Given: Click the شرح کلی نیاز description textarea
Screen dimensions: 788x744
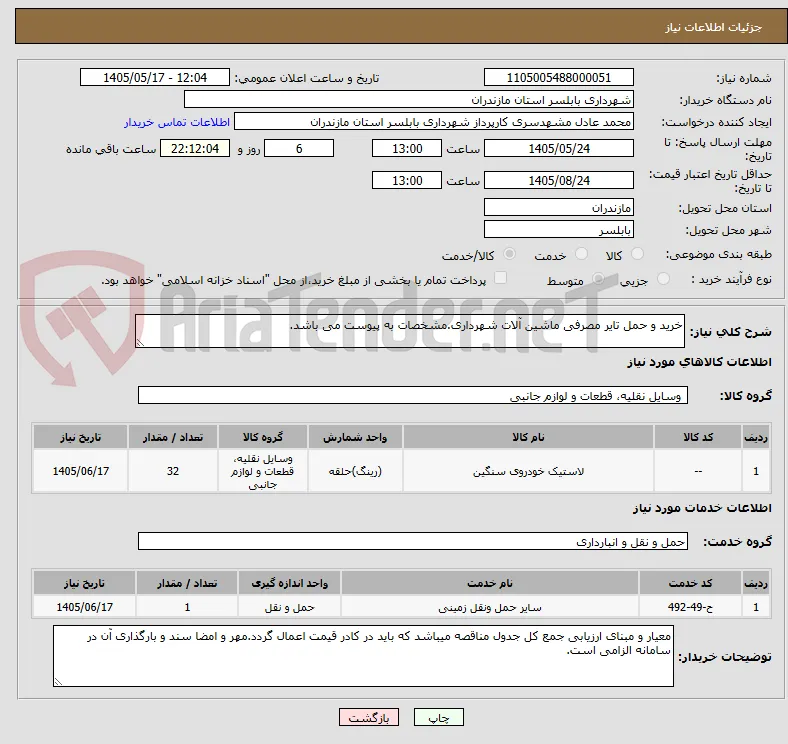Looking at the screenshot, I should (x=410, y=331).
